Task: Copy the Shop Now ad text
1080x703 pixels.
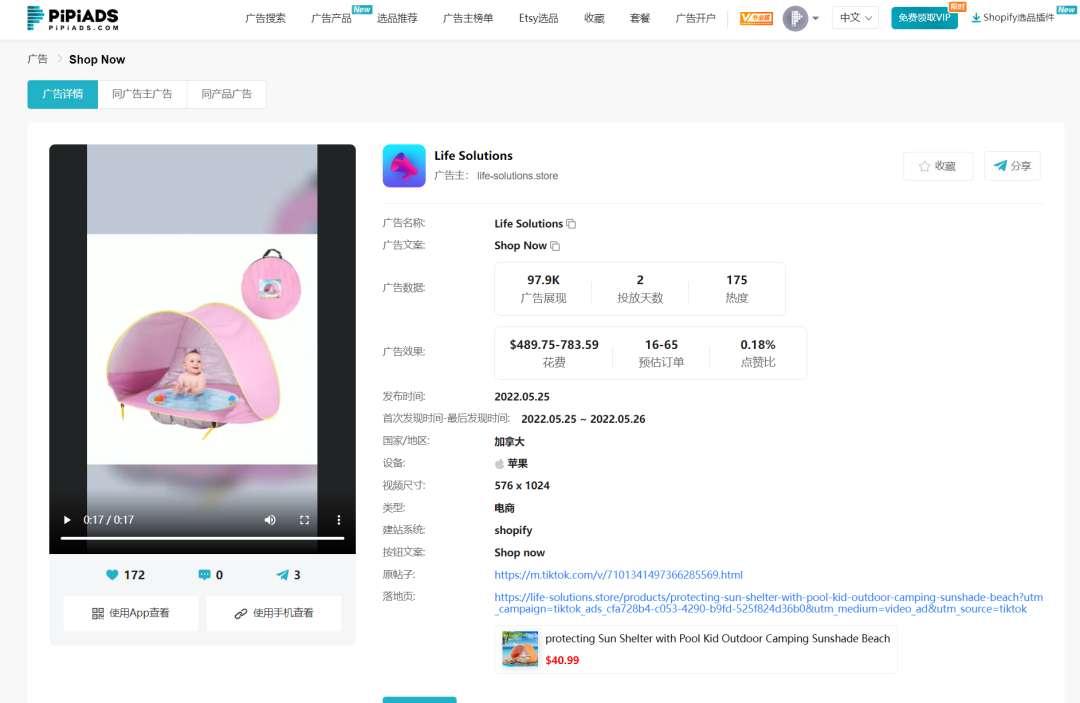Action: pos(555,246)
